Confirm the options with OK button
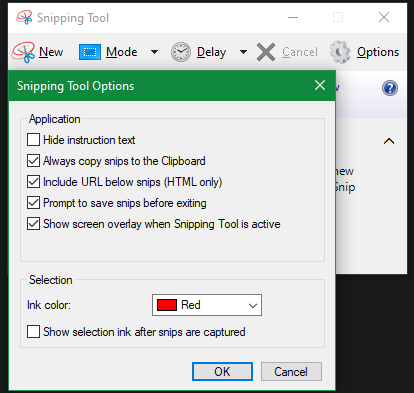The width and height of the screenshot is (414, 393). [x=222, y=371]
